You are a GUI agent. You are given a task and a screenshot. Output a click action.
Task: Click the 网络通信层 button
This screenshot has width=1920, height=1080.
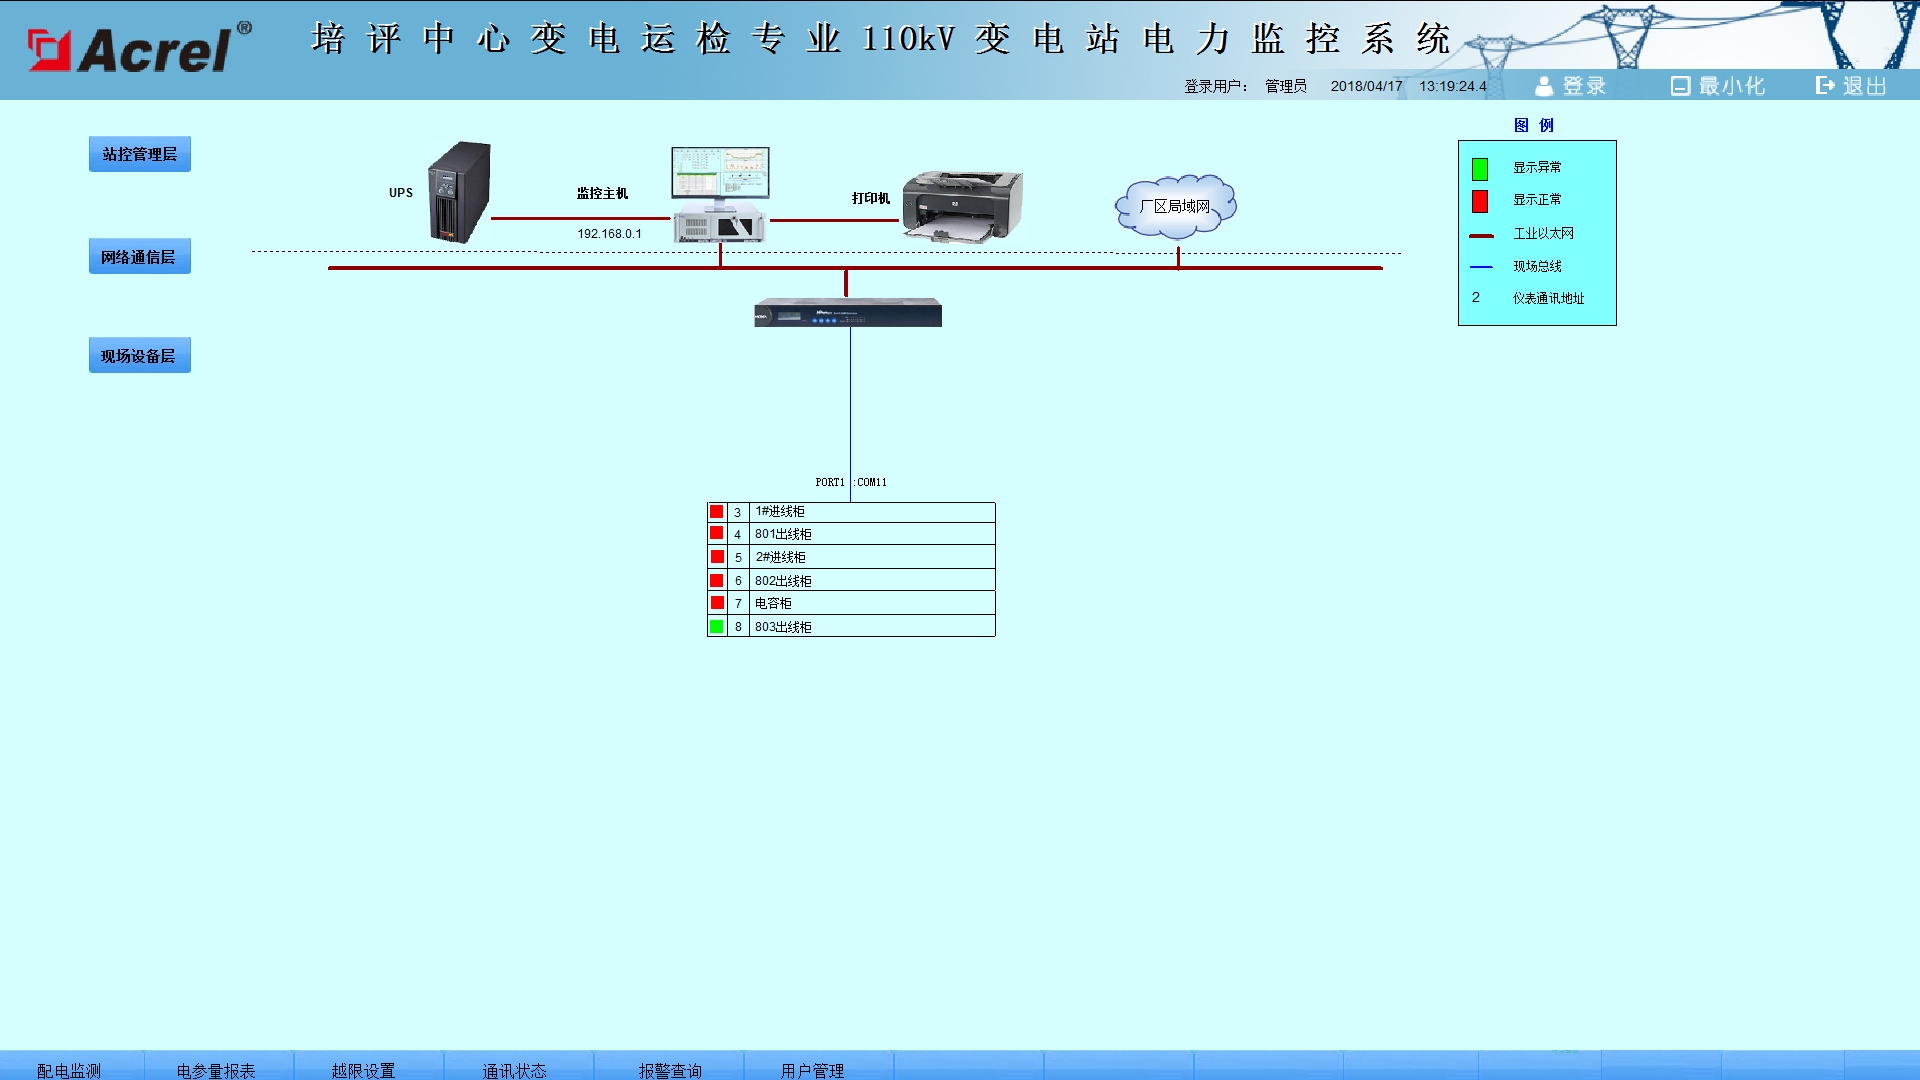tap(140, 257)
